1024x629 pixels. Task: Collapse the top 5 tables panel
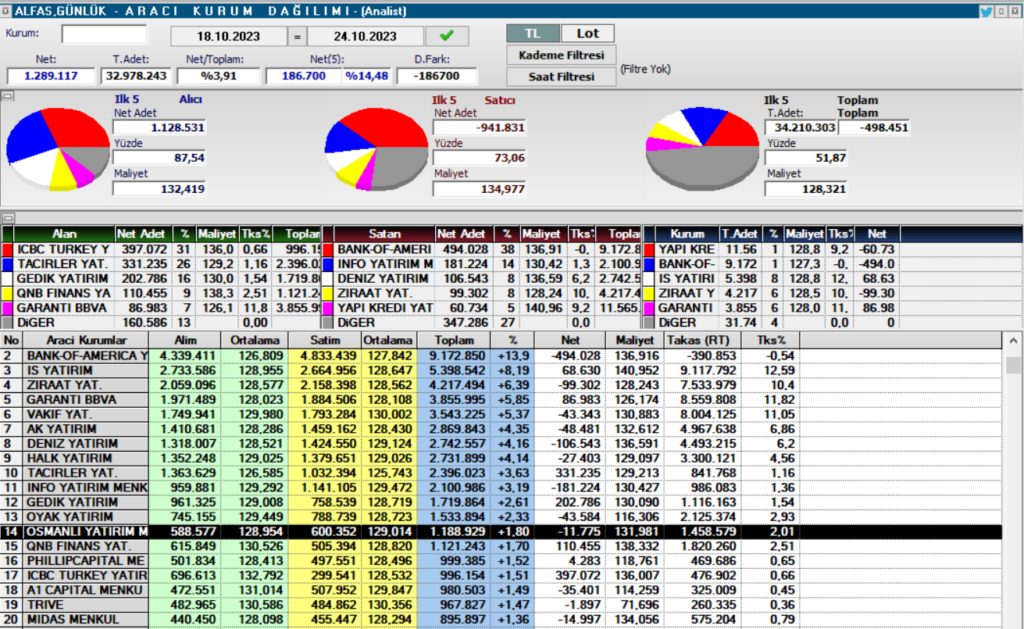tap(7, 217)
